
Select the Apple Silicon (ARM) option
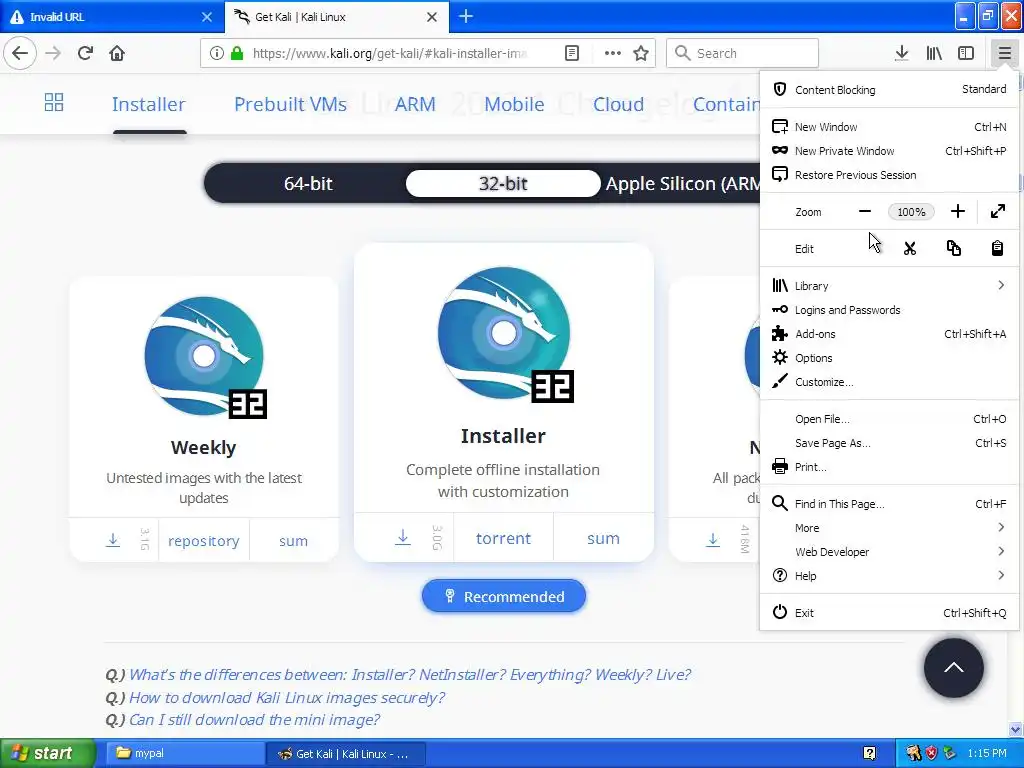682,184
